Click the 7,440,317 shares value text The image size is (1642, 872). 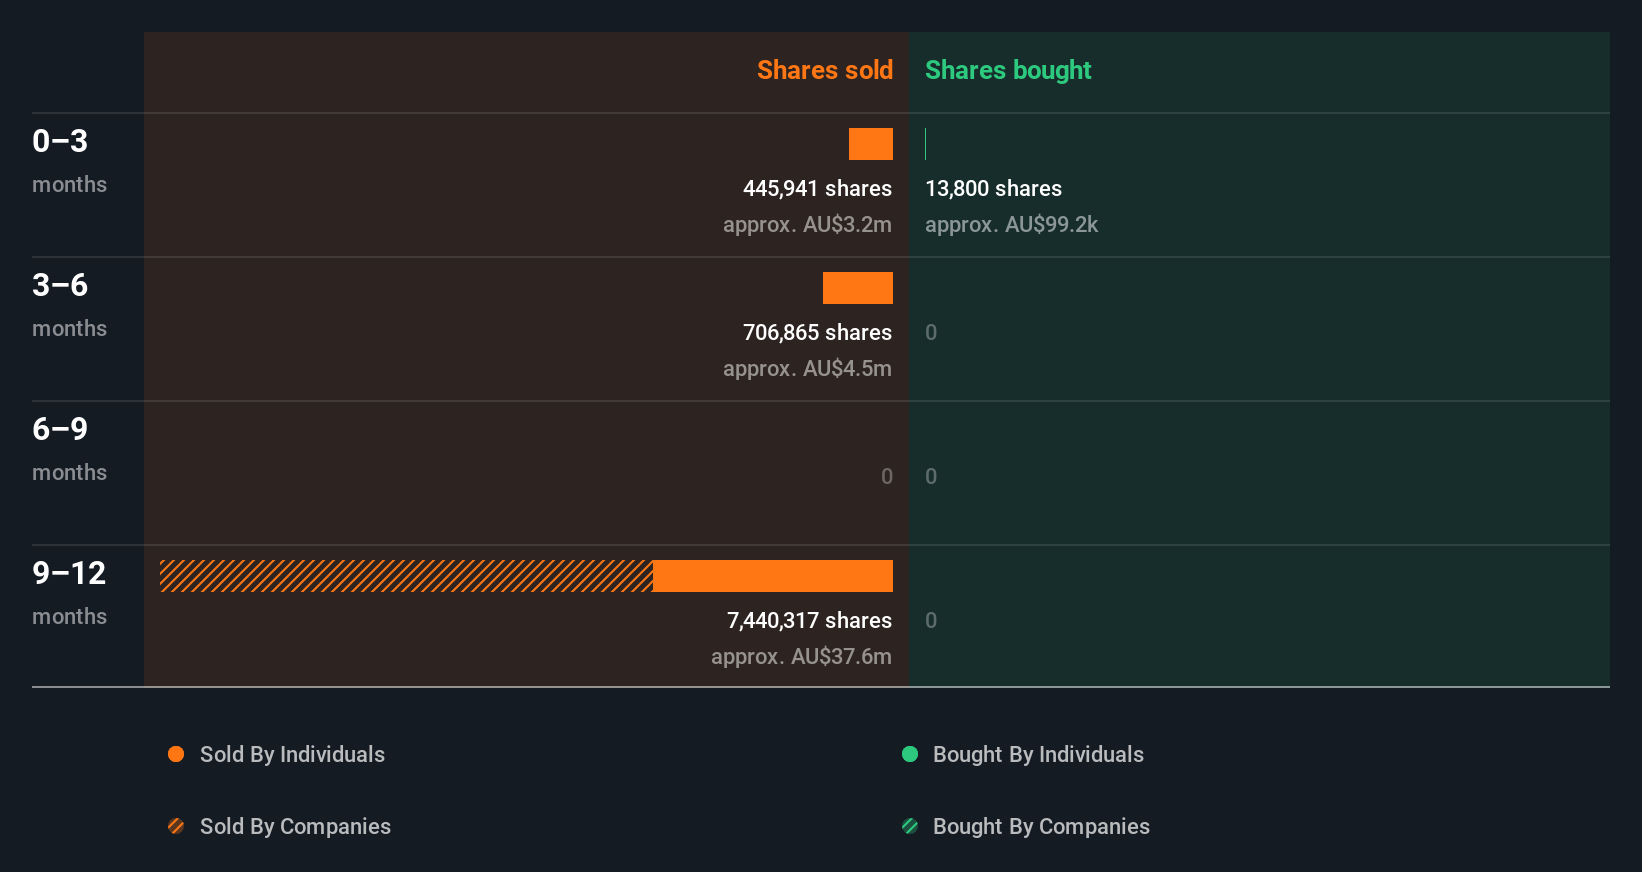809,620
